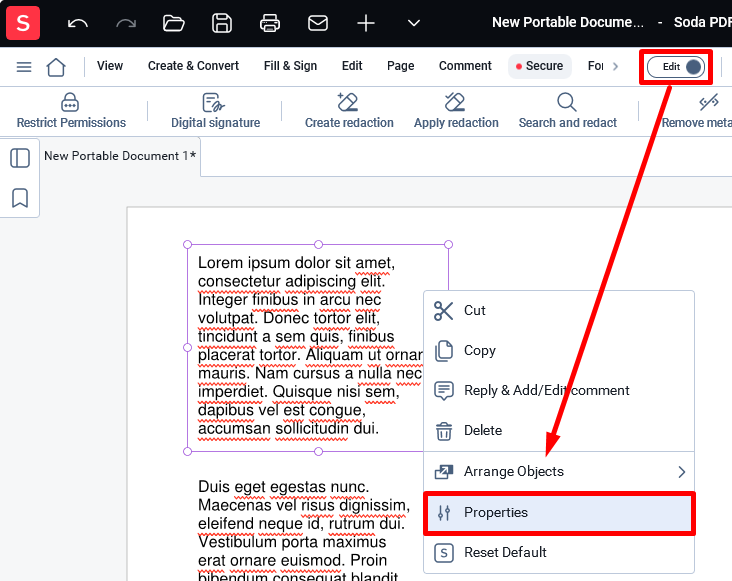
Task: Open the Restrict Permissions tool
Action: (71, 111)
